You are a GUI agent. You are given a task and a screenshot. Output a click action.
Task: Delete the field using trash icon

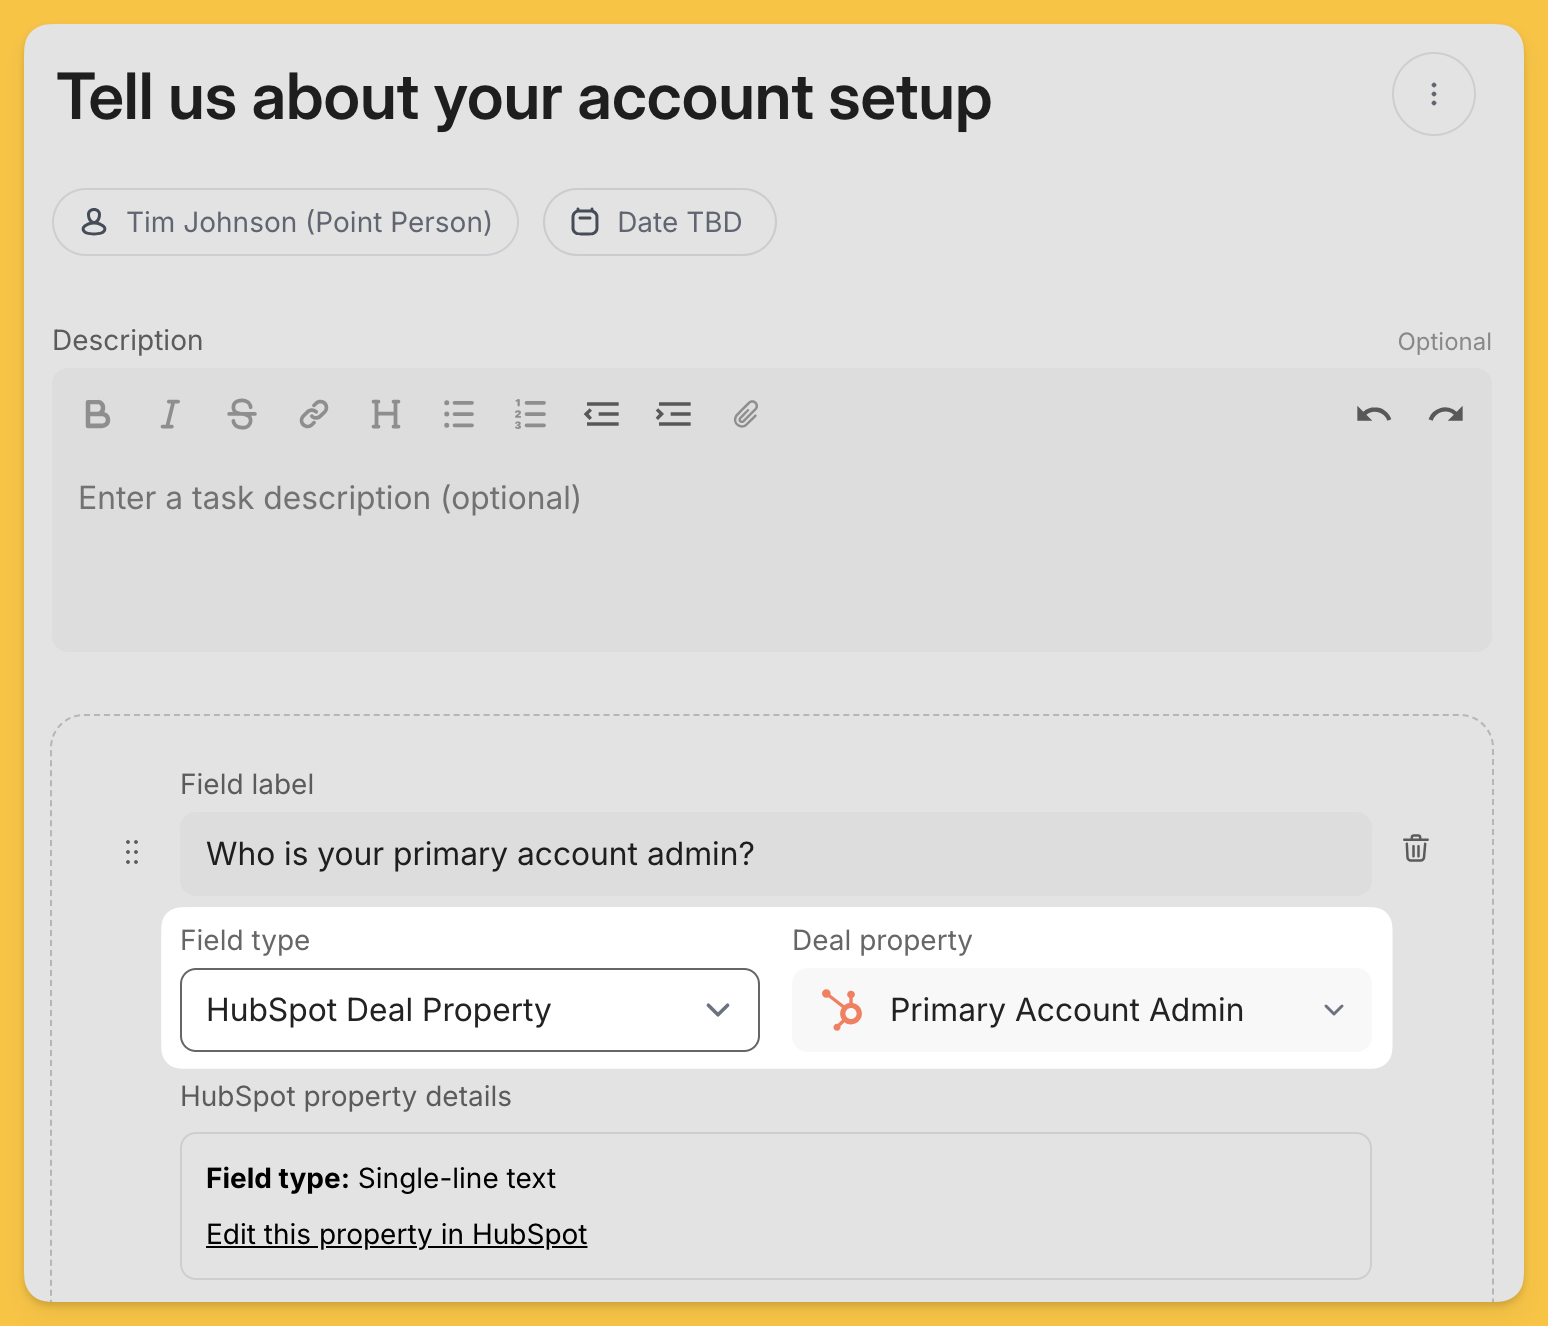1416,849
